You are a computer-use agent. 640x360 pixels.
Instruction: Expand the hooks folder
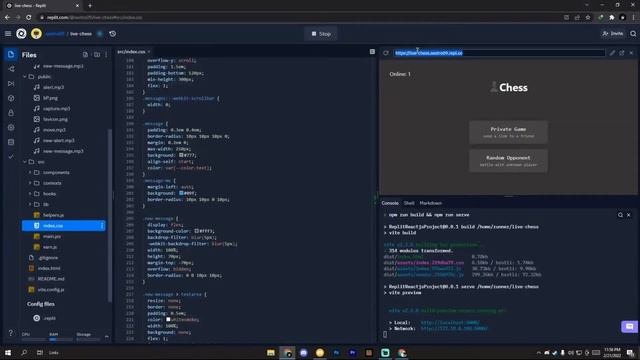[x=30, y=193]
